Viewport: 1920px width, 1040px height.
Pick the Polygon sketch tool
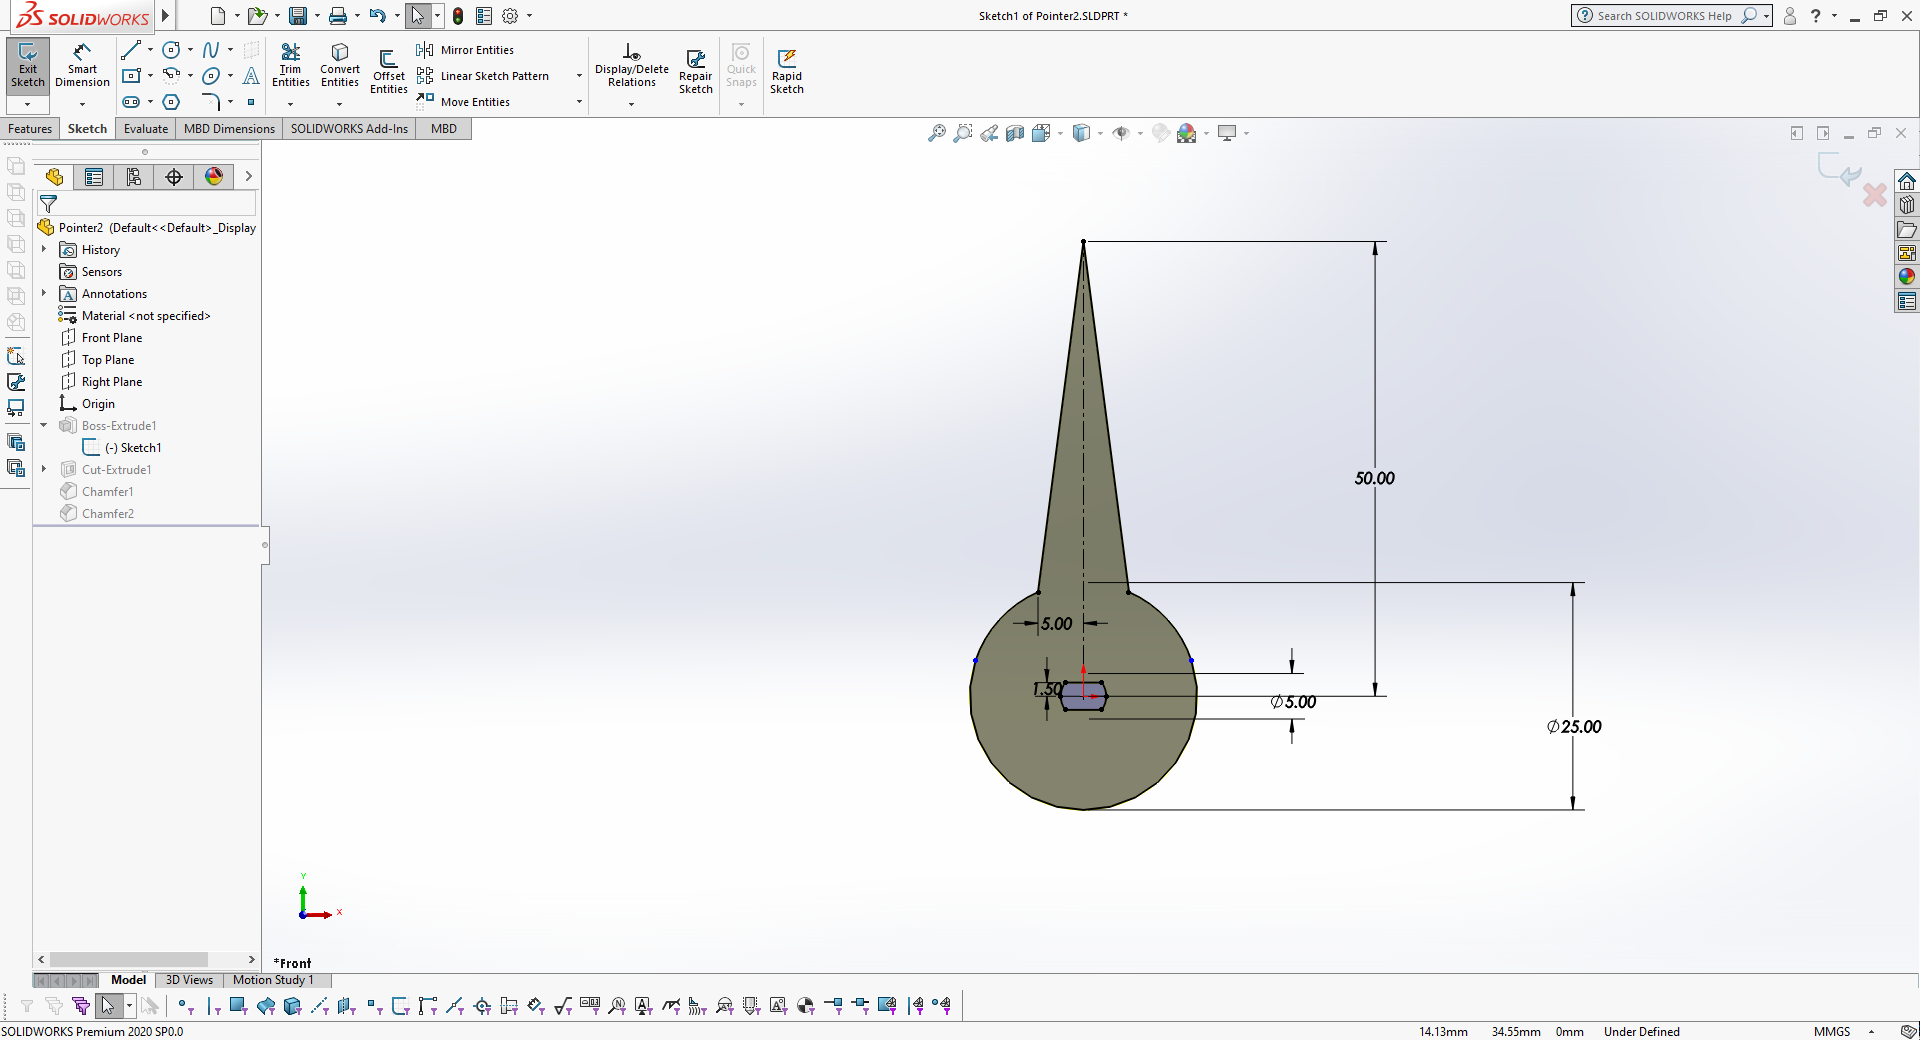[171, 102]
